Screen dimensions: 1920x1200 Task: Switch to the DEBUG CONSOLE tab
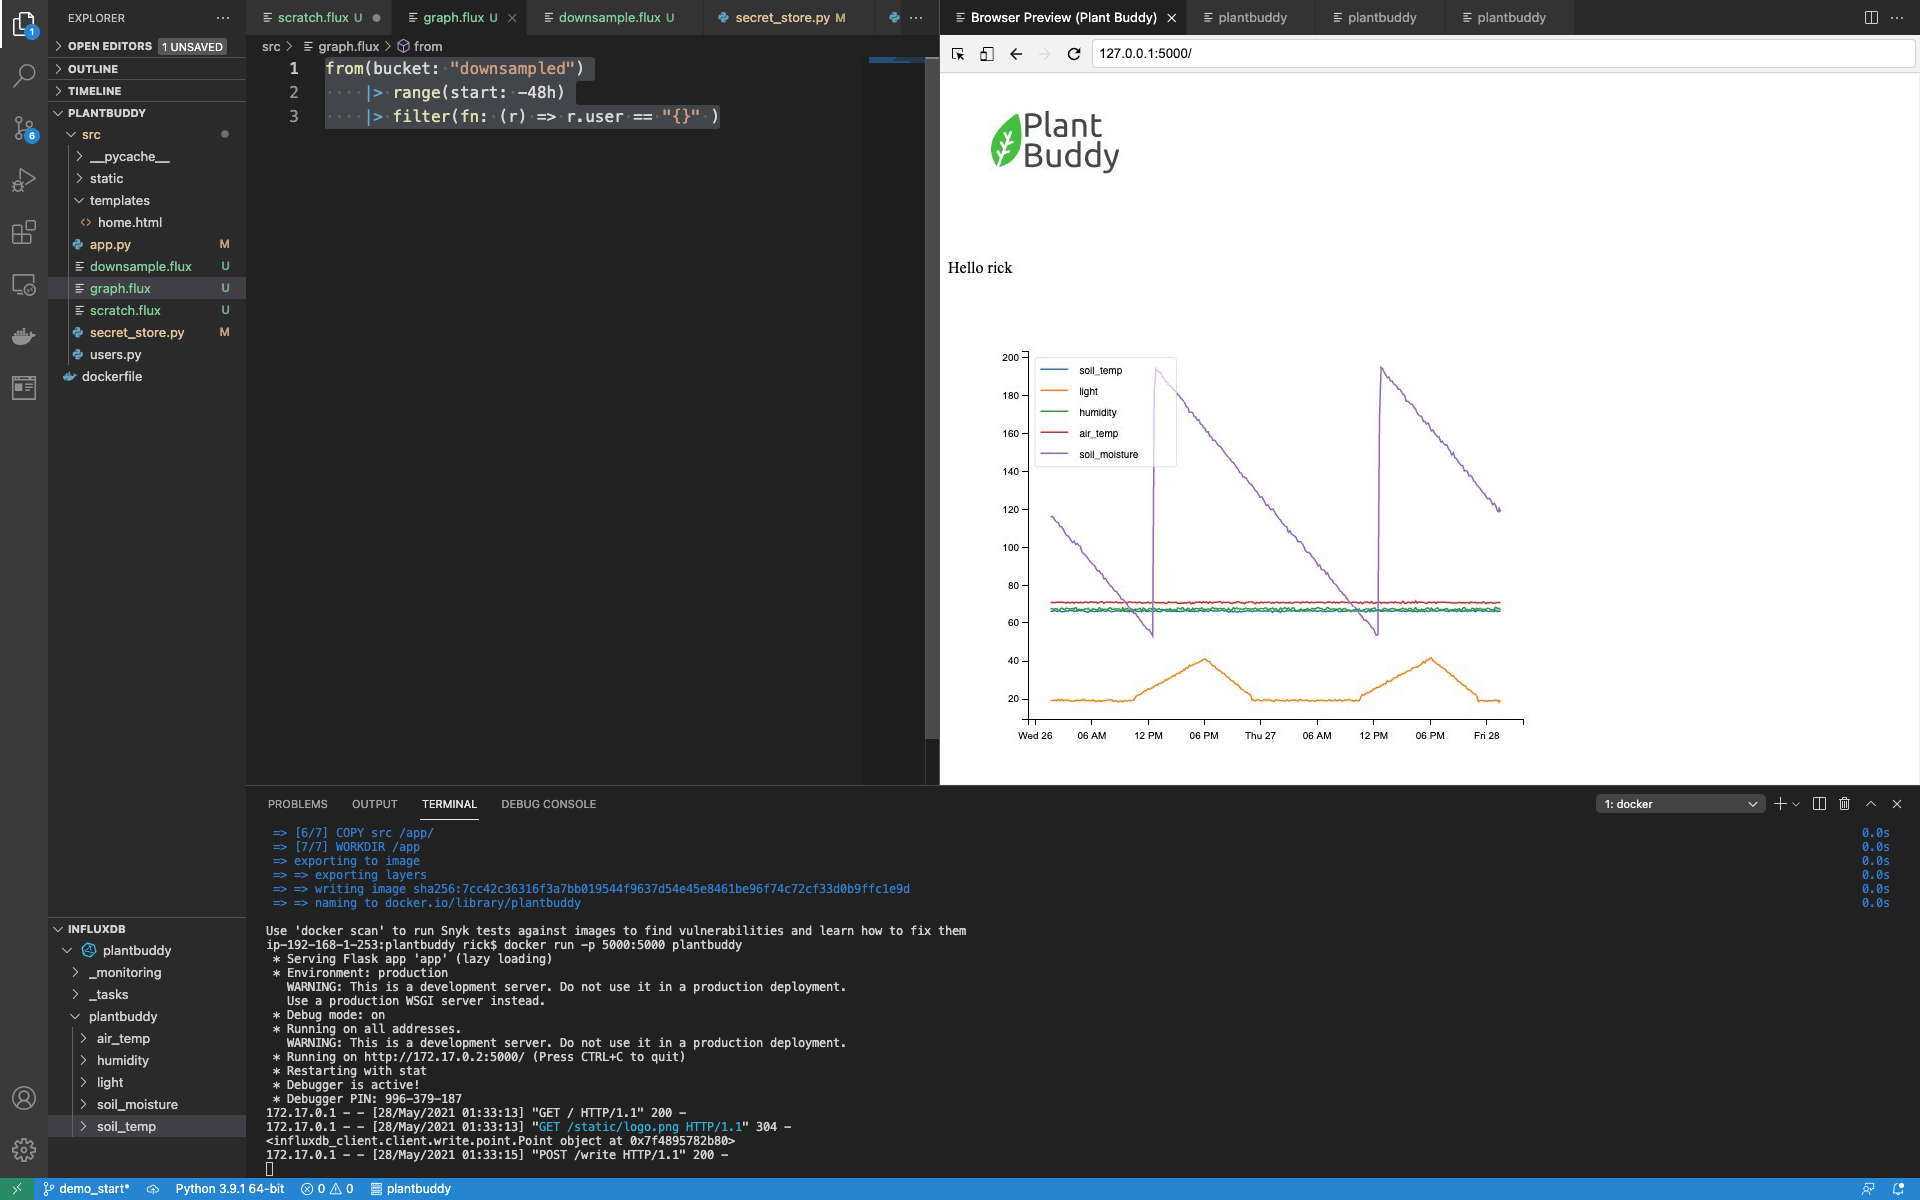(x=548, y=804)
